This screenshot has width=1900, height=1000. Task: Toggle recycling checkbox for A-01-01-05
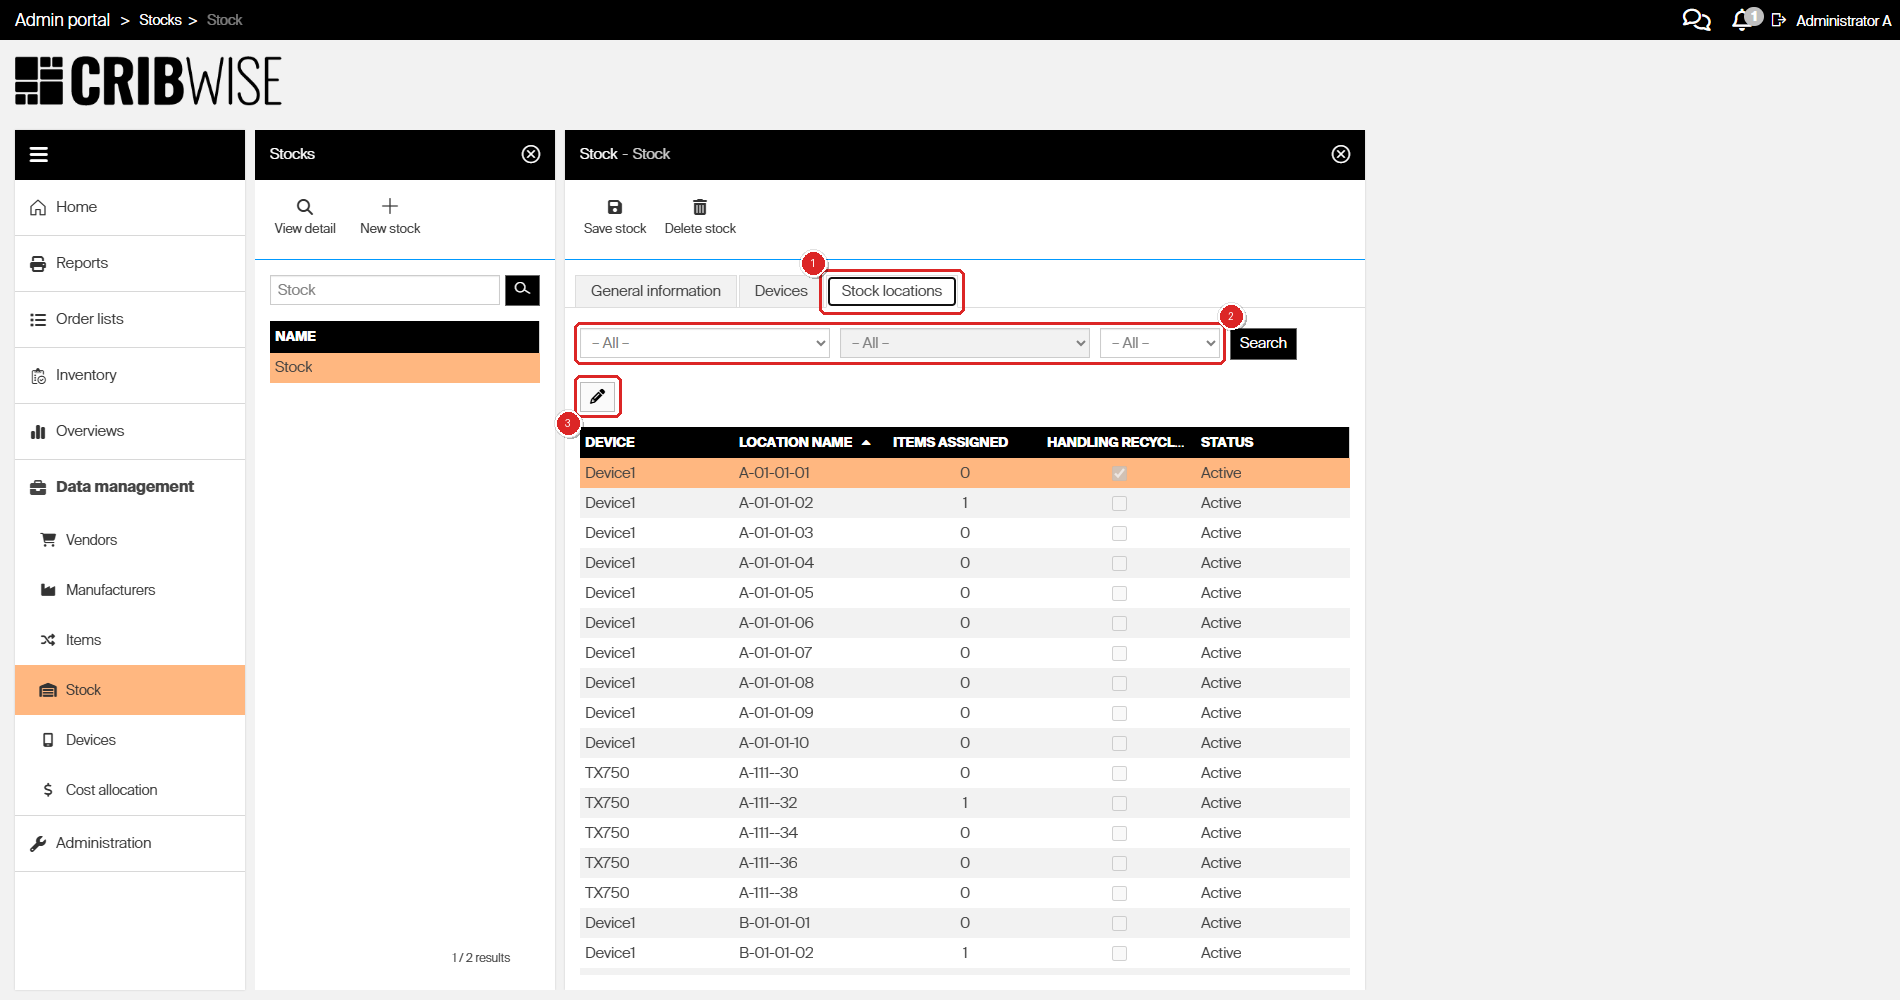coord(1119,593)
